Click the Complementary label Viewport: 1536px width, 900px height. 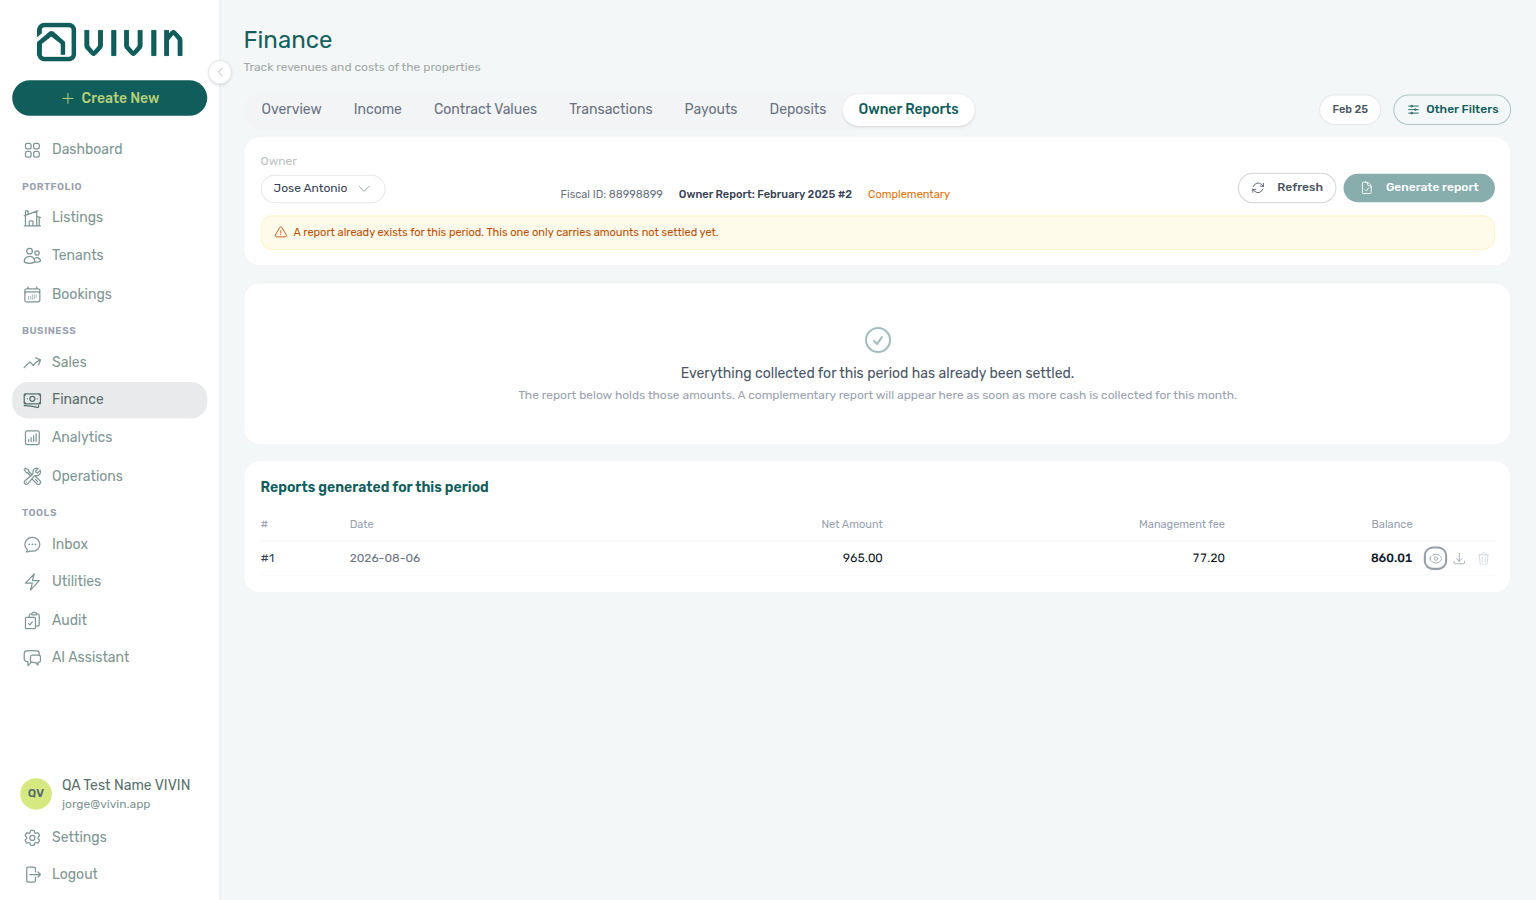[x=908, y=195]
